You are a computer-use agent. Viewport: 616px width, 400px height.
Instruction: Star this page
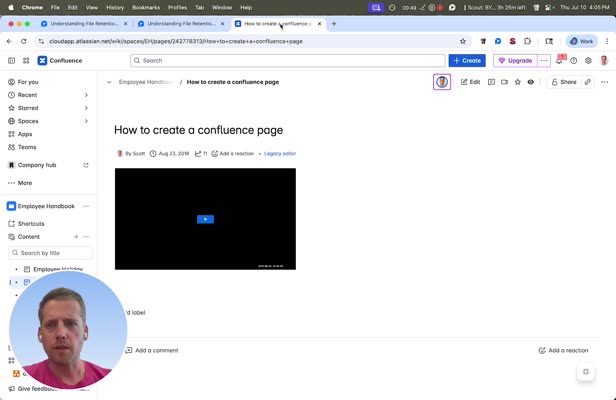coord(517,82)
